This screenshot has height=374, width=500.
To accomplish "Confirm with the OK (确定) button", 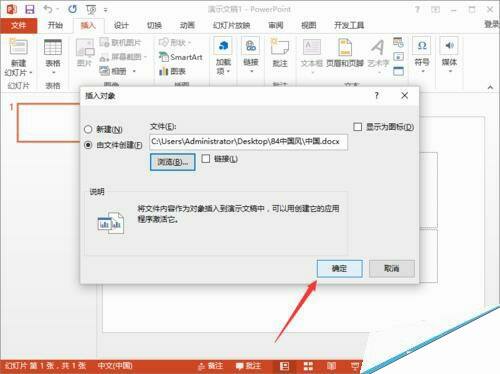I will (339, 268).
